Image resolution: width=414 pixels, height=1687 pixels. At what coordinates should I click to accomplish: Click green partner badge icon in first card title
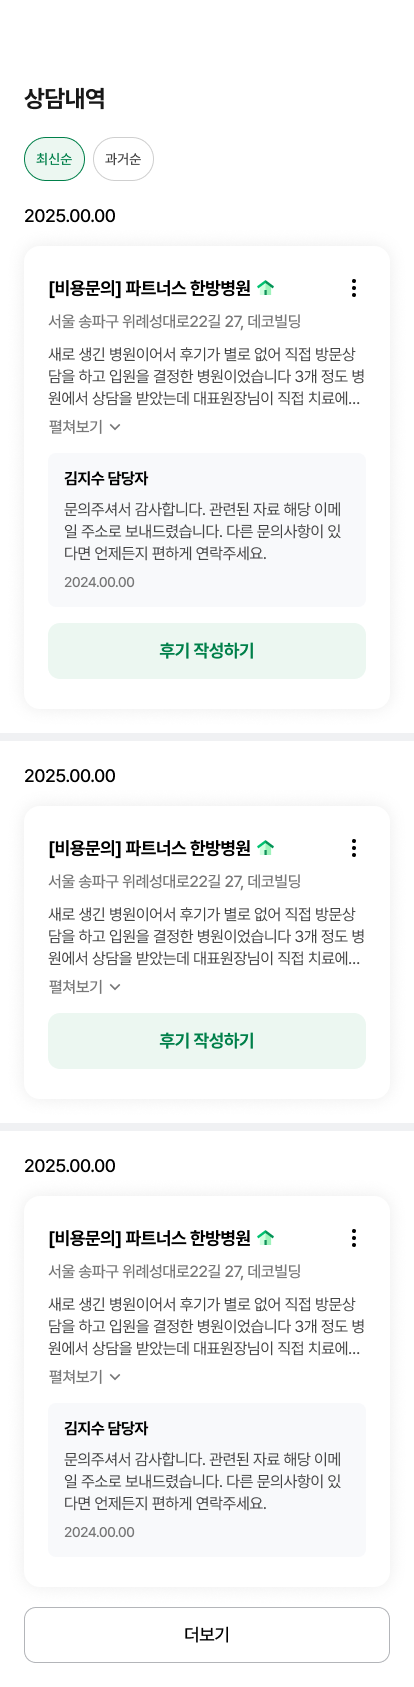265,288
